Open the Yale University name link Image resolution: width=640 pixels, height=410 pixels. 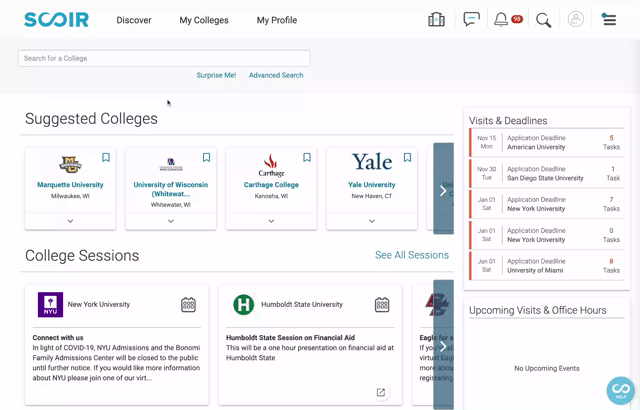[371, 185]
